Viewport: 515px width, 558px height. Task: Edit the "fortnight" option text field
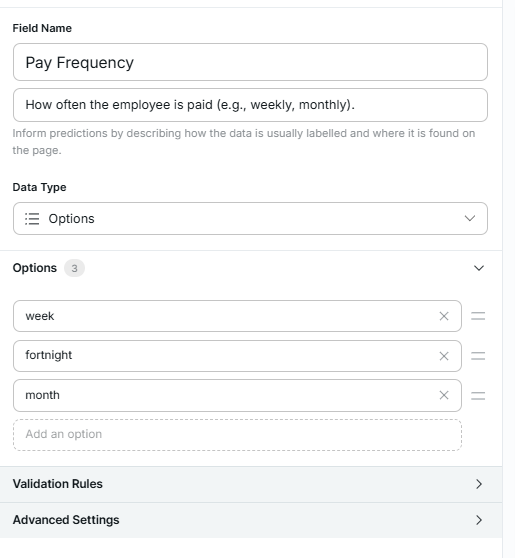237,356
